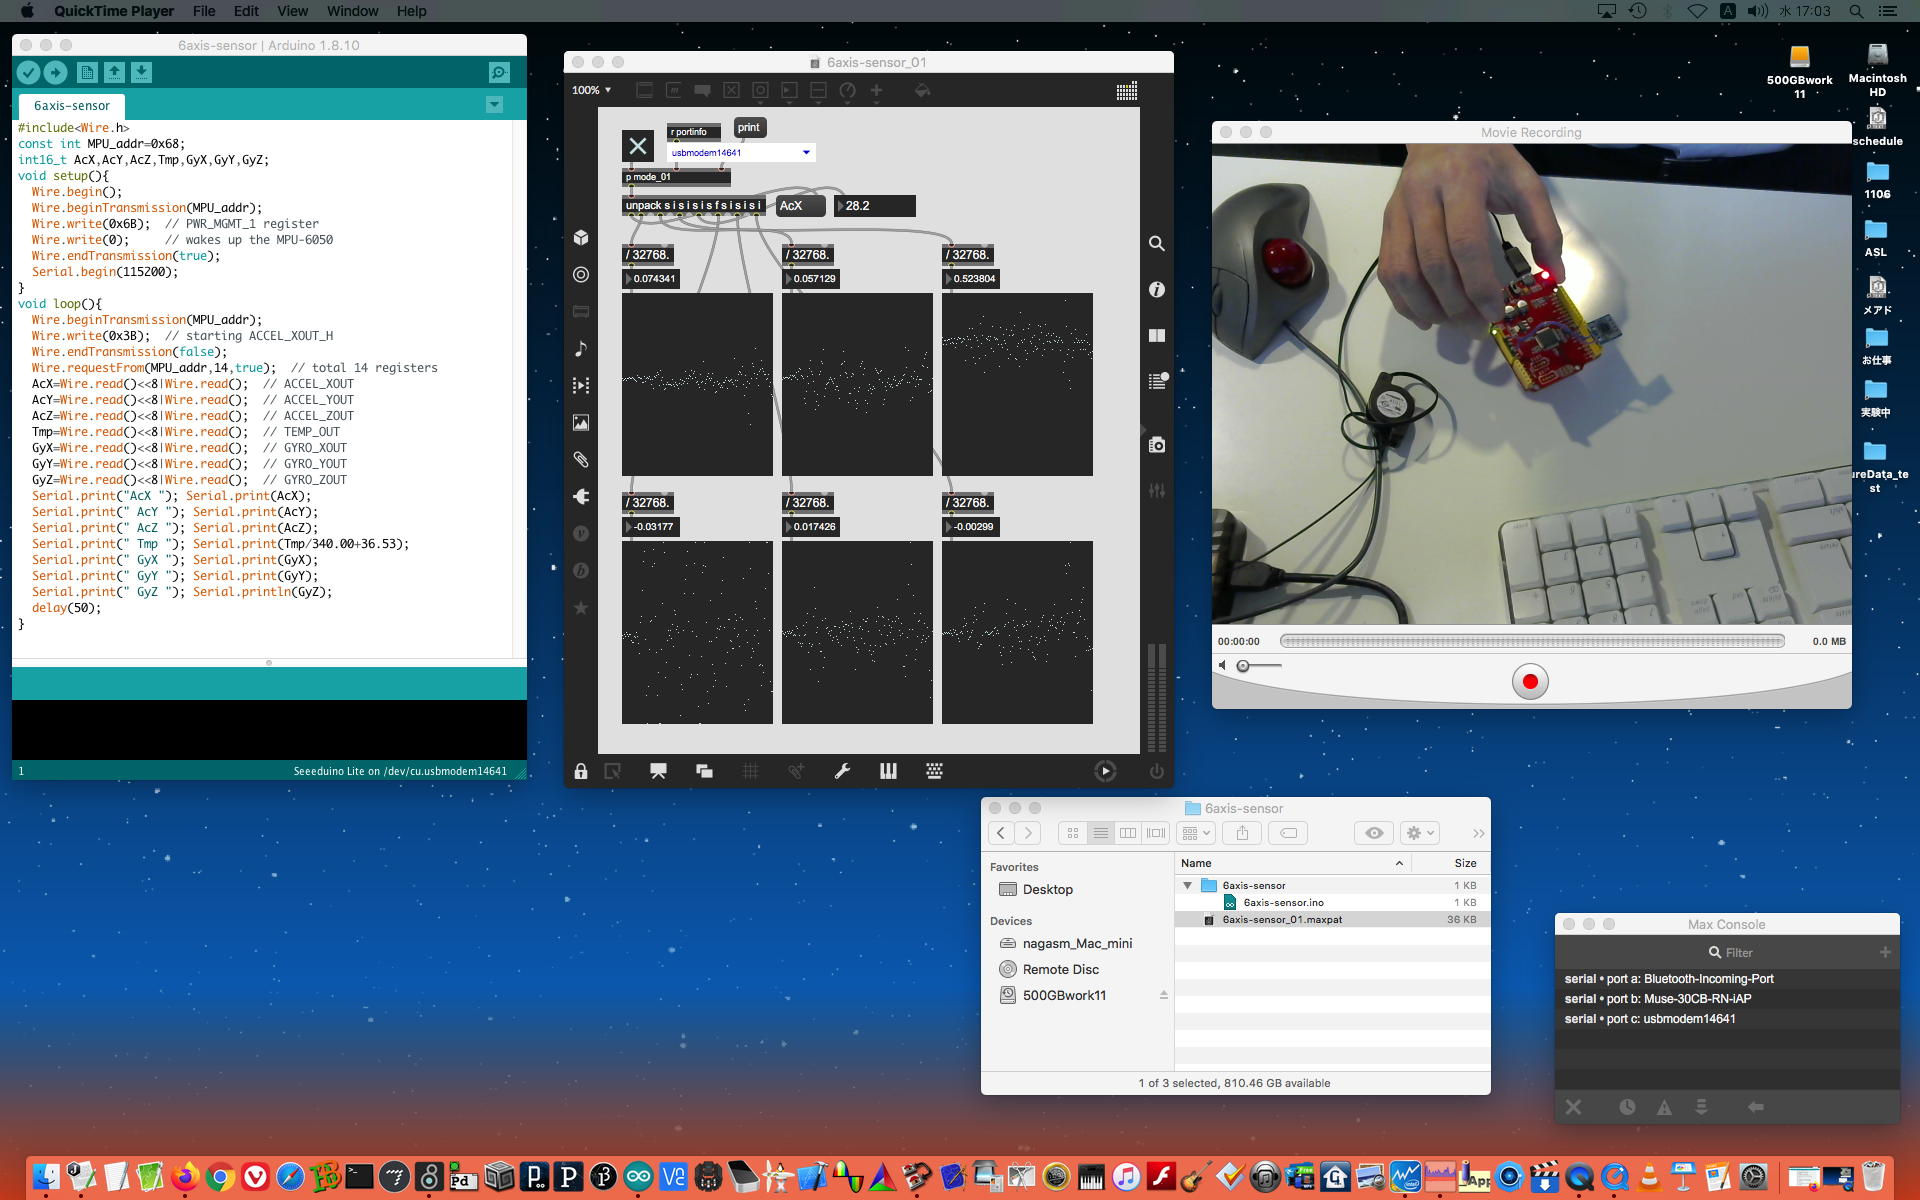The image size is (1920, 1200).
Task: Collapse the 6axis-sensor folder disclosure triangle
Action: point(1187,885)
